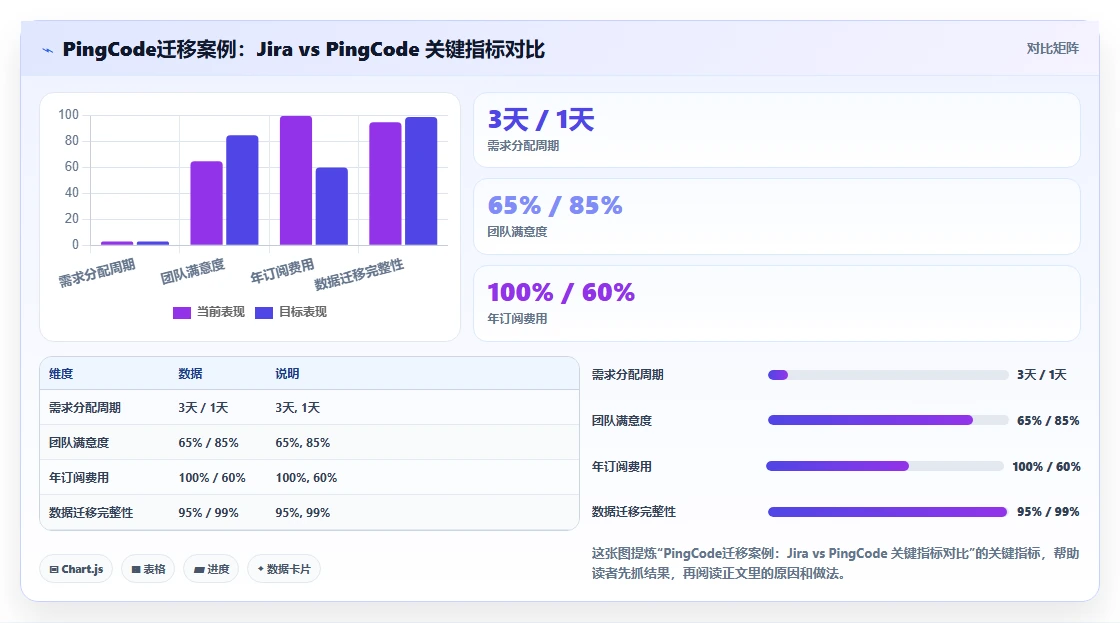This screenshot has width=1120, height=623.
Task: Click the 需求分配周期 axis label under chart
Action: [96, 273]
